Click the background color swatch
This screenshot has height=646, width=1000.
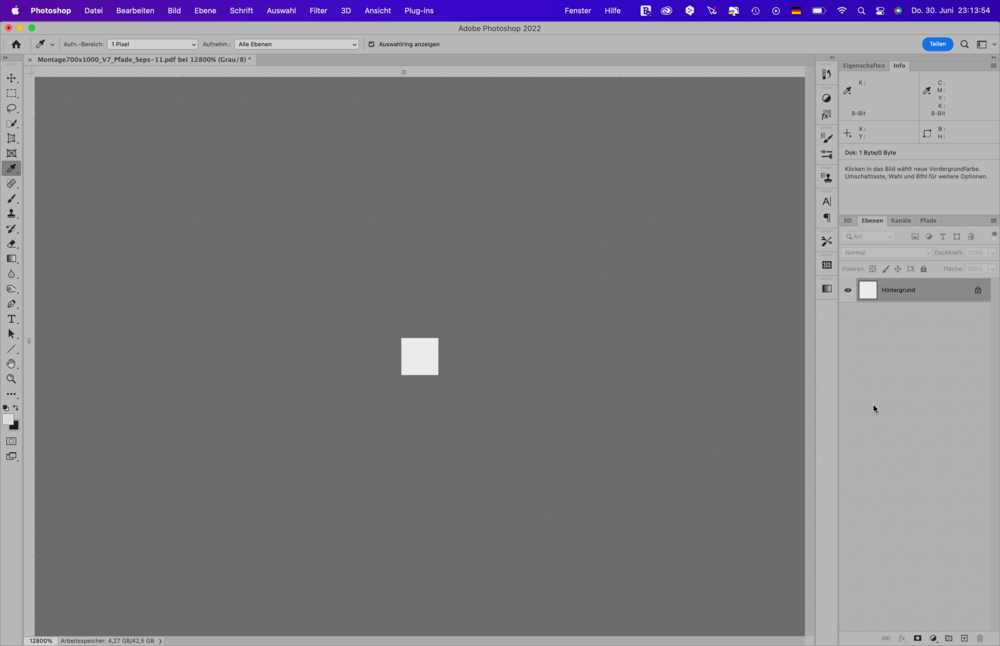(15, 427)
